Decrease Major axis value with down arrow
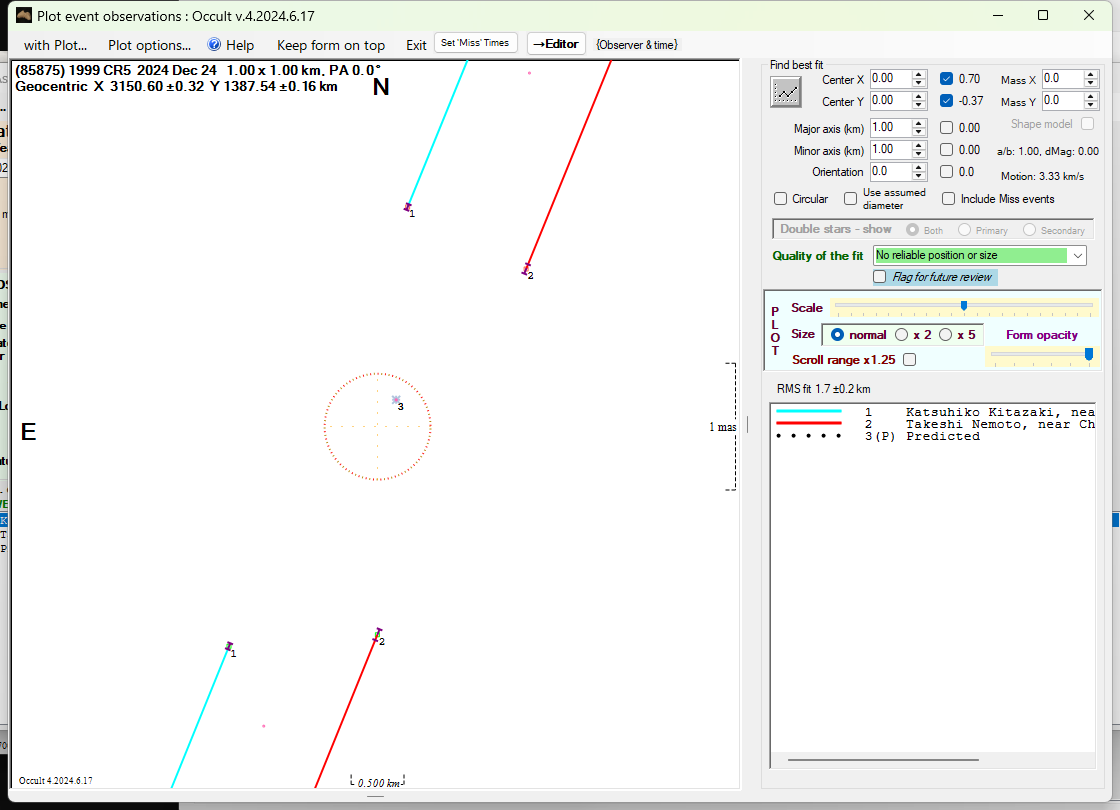This screenshot has height=810, width=1120. click(919, 132)
